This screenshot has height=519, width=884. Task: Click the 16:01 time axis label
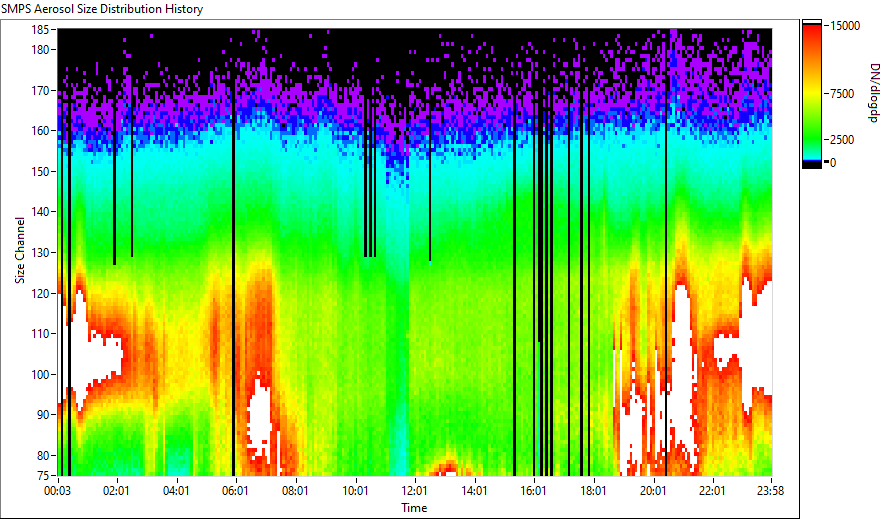(x=533, y=491)
